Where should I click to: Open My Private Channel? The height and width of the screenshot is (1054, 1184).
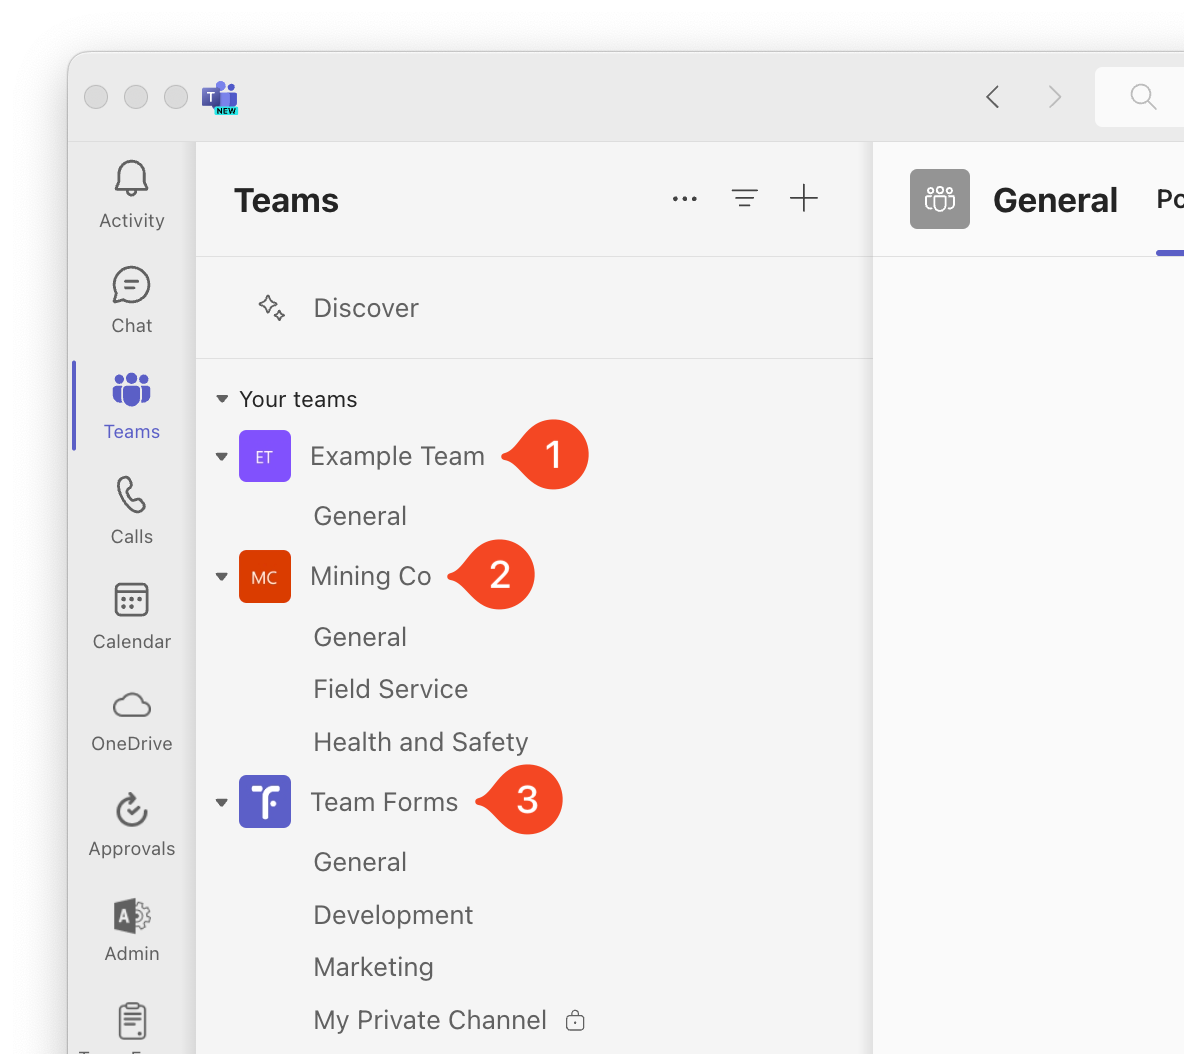point(430,1020)
